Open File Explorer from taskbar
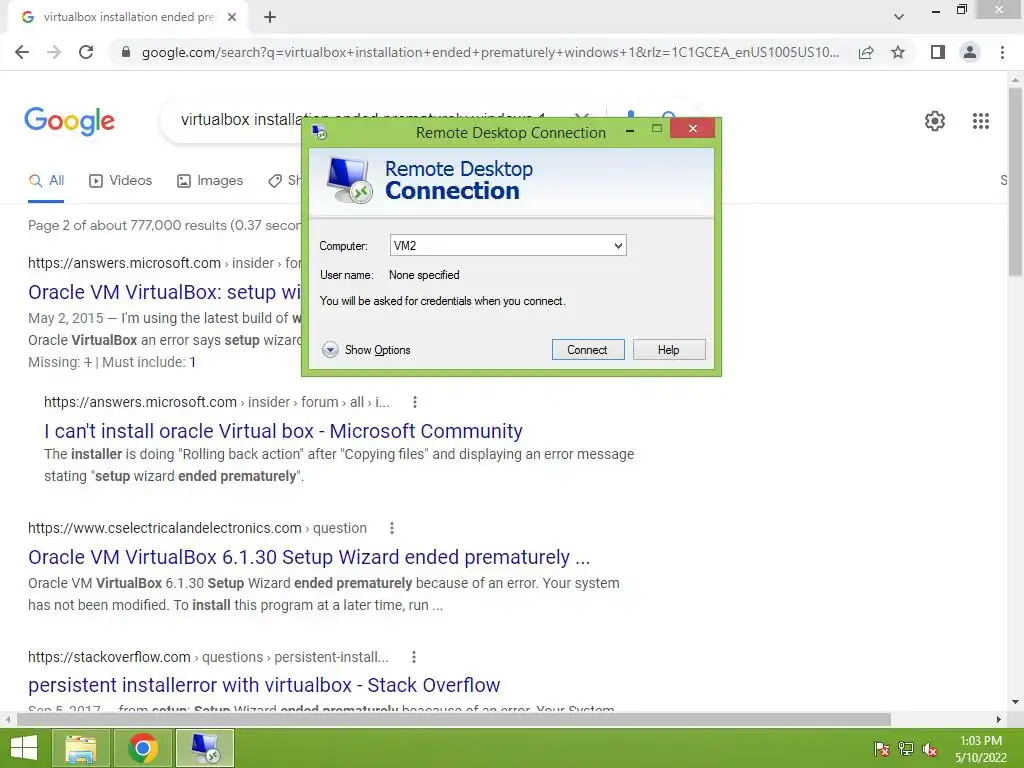The image size is (1024, 768). click(x=80, y=748)
